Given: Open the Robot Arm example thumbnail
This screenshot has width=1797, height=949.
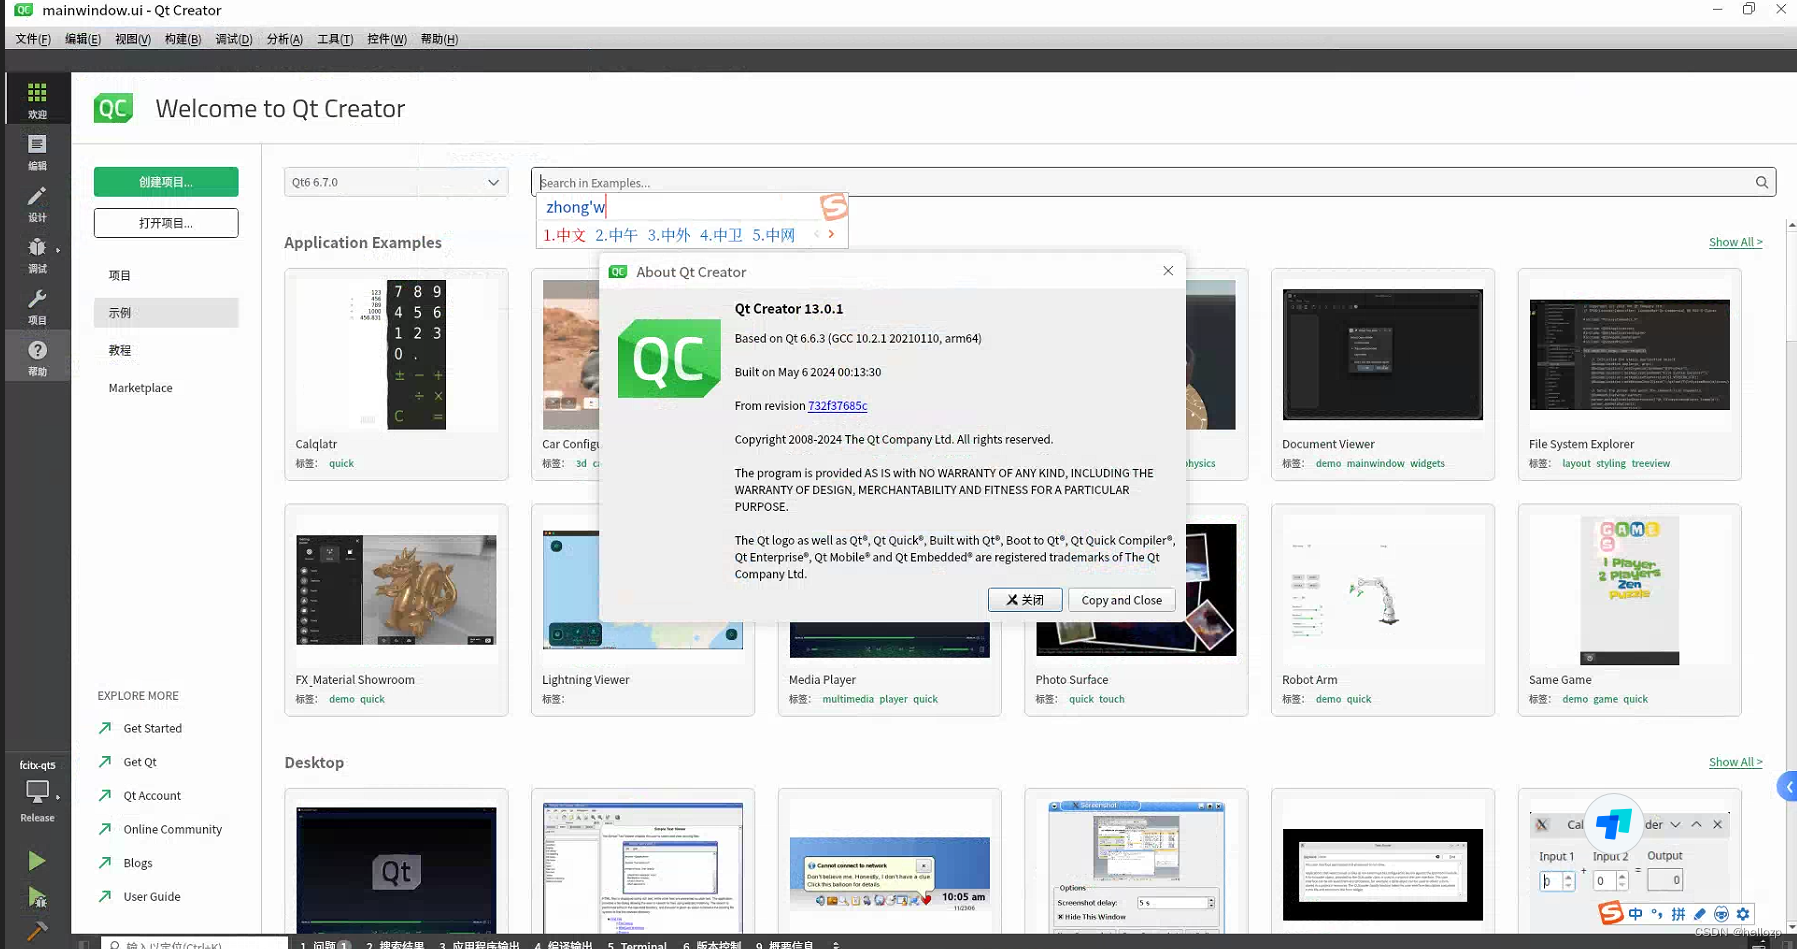Looking at the screenshot, I should pyautogui.click(x=1382, y=590).
